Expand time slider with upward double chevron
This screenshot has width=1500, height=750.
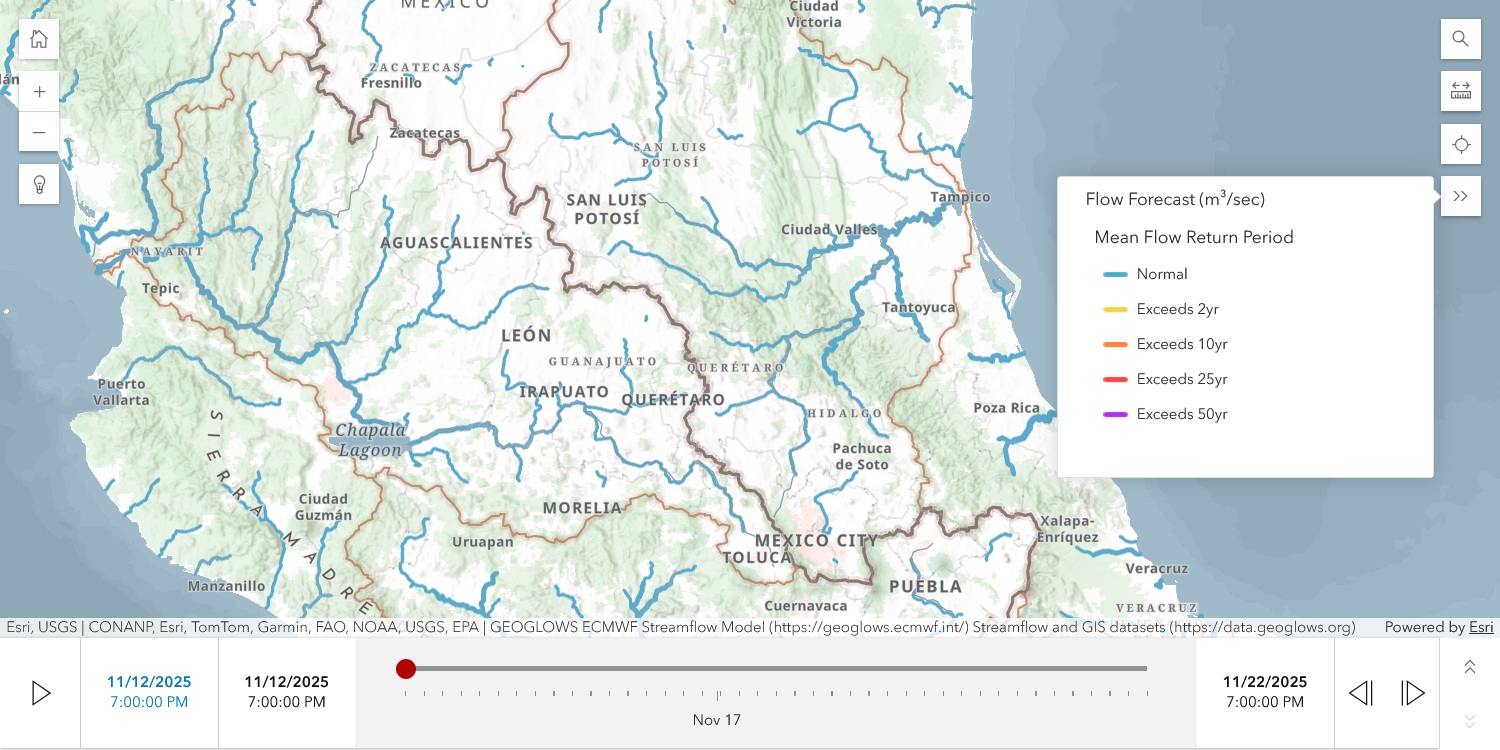click(1469, 667)
